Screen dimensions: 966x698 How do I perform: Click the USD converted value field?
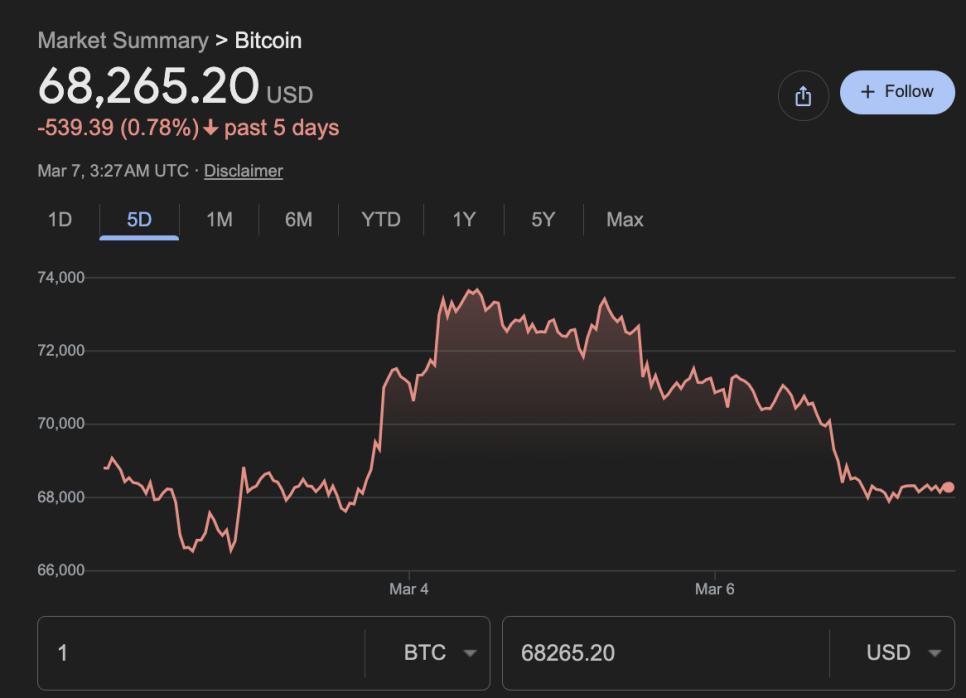pyautogui.click(x=660, y=653)
